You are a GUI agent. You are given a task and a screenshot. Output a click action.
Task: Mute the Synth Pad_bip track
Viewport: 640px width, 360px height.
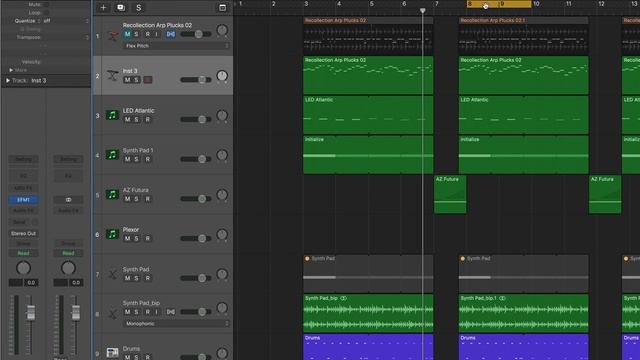[x=127, y=312]
